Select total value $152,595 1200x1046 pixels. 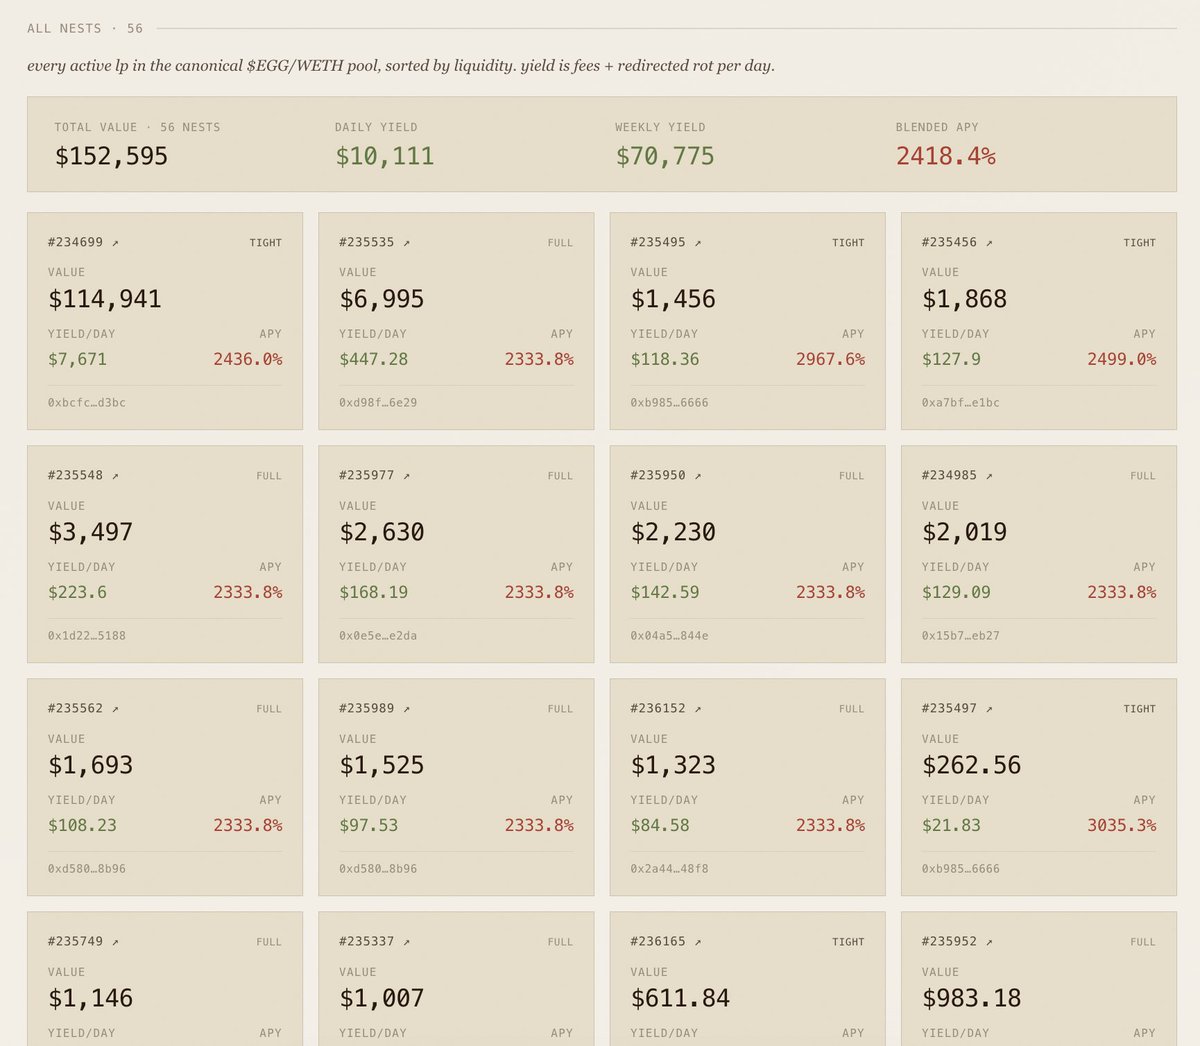point(111,156)
